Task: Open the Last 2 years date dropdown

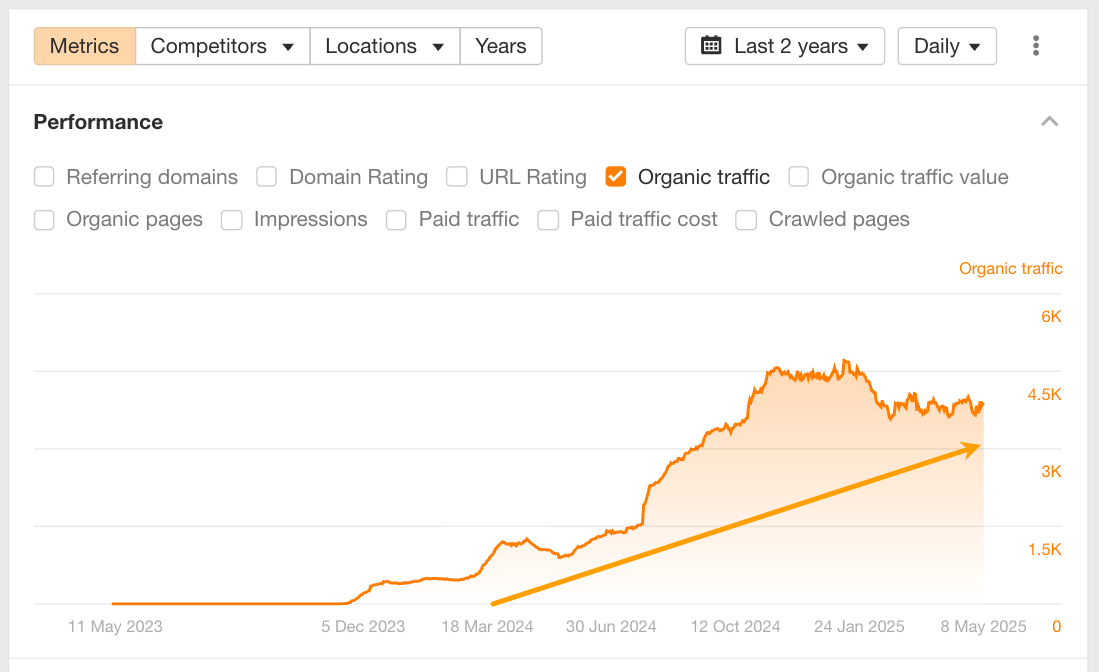Action: tap(785, 46)
